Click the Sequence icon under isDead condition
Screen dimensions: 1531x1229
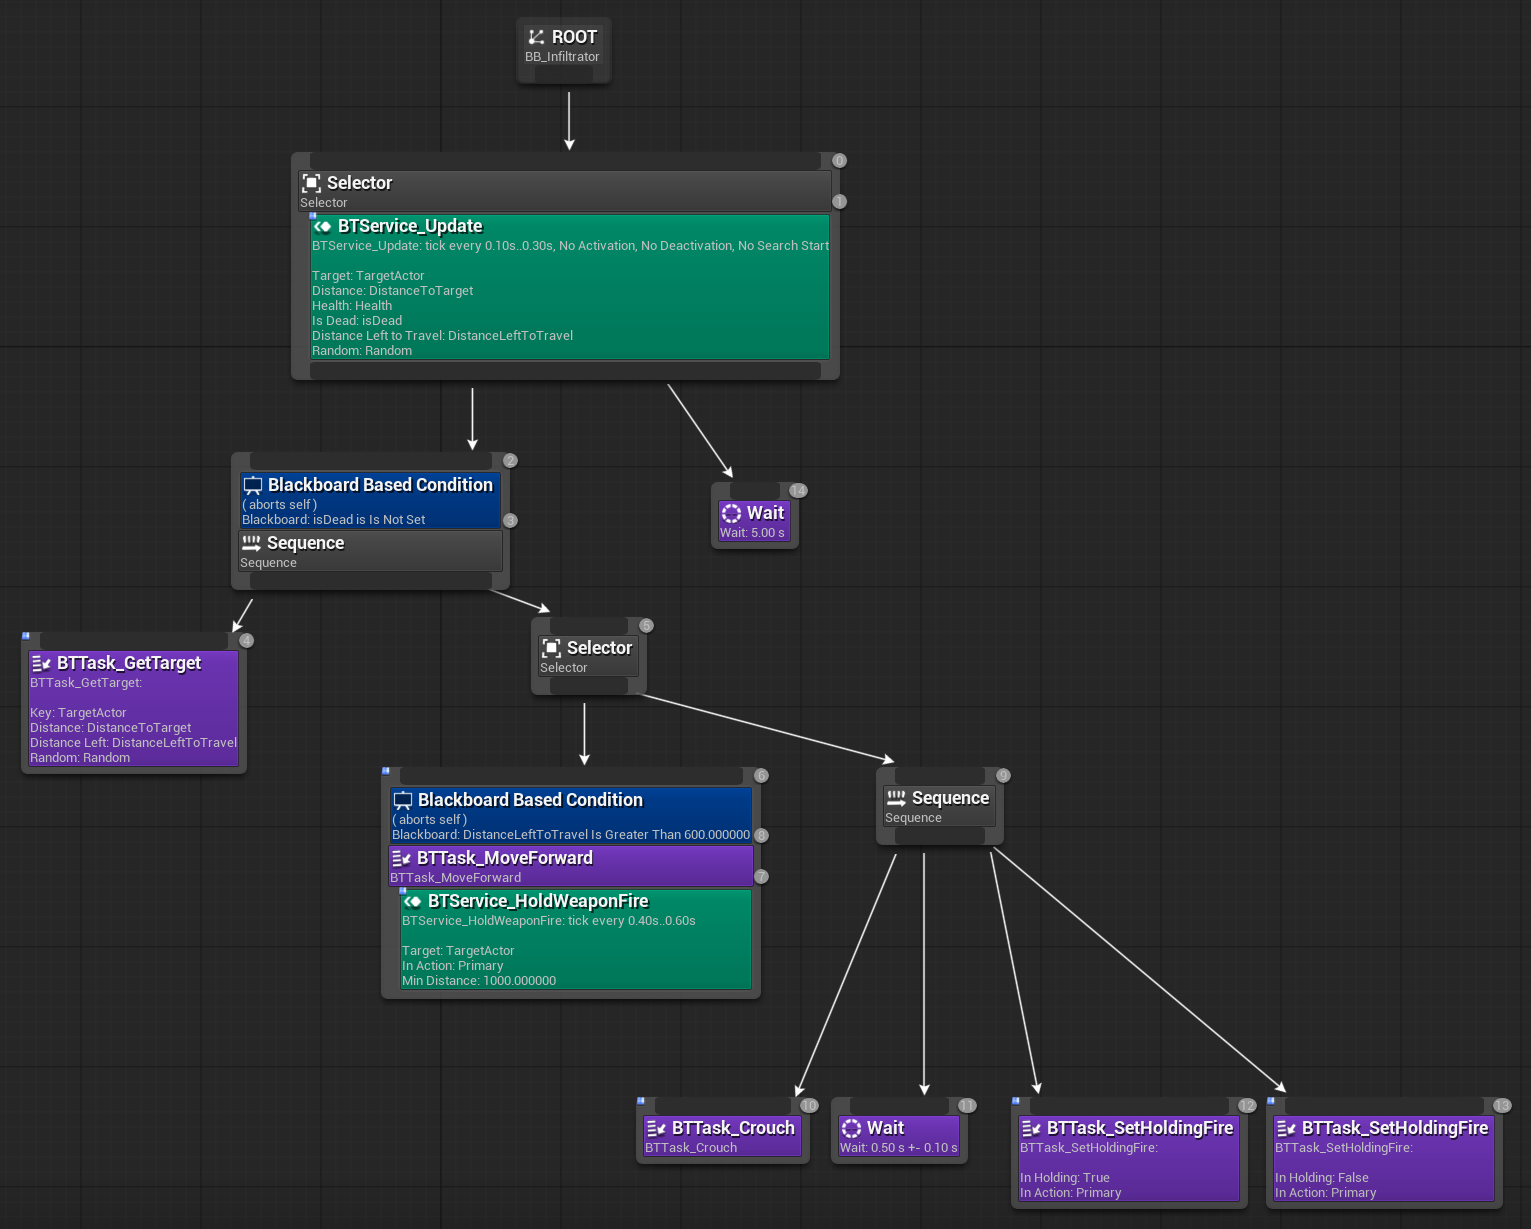(x=252, y=543)
